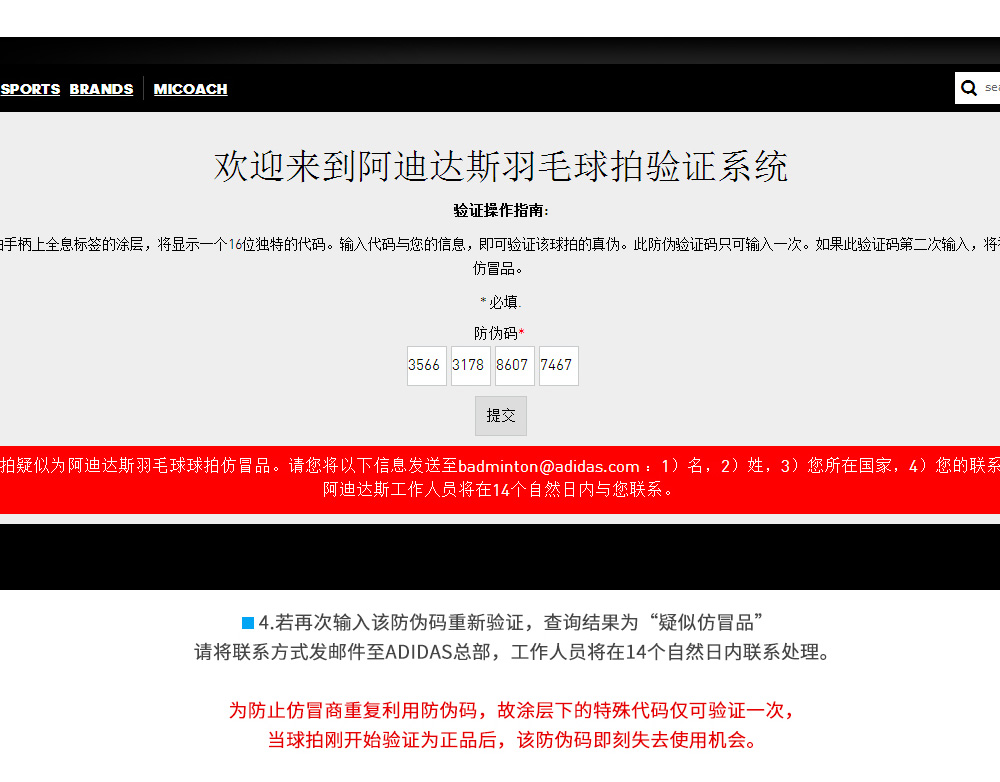Click the red counterfeit warning banner
Screen dimensions: 1000x782
tap(500, 480)
